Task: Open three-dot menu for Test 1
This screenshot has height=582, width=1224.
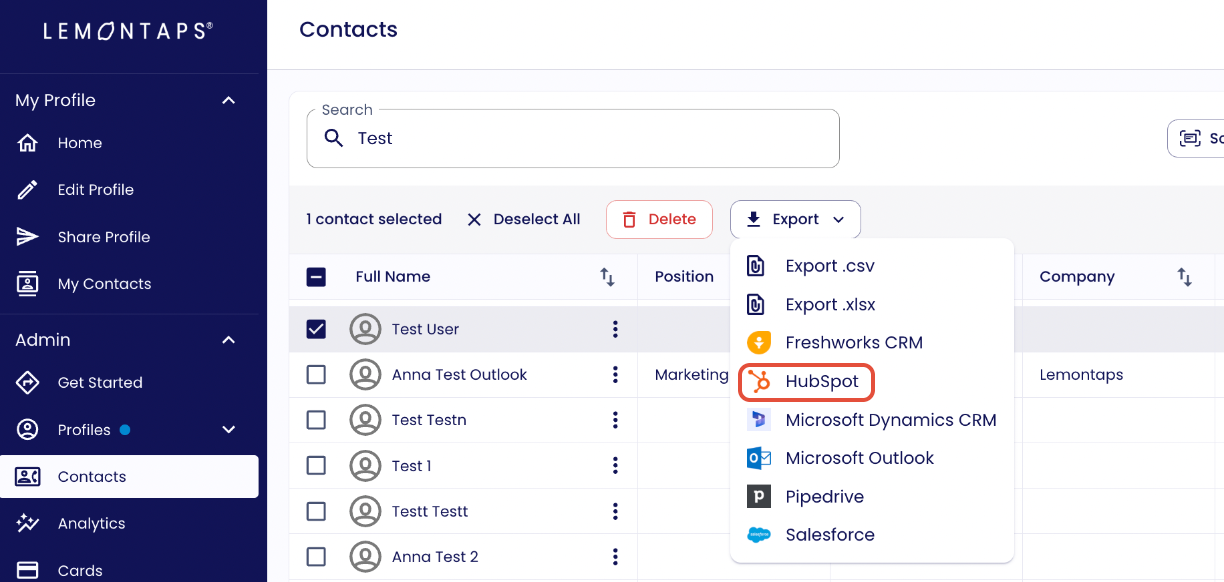Action: pos(615,466)
